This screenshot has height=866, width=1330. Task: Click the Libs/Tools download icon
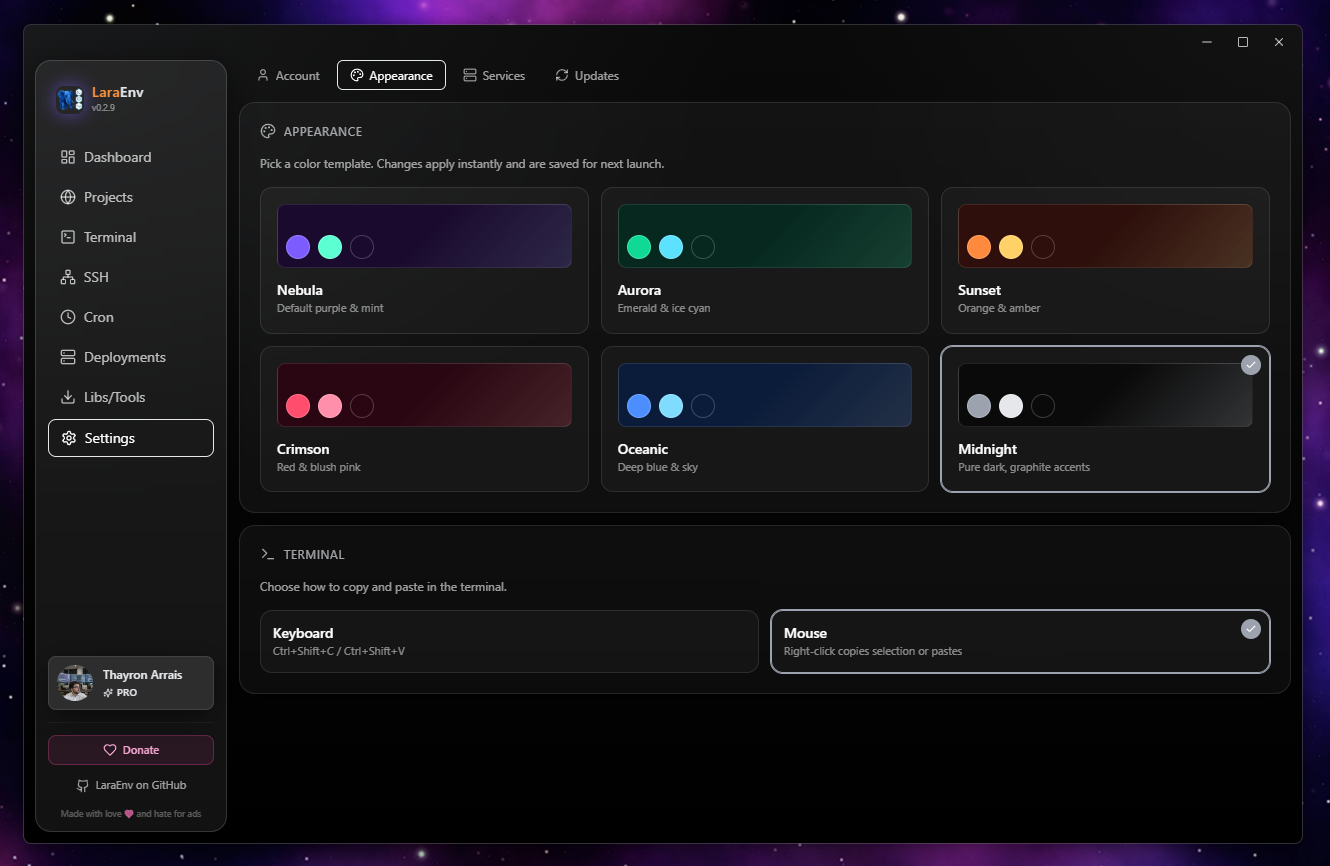[x=68, y=397]
